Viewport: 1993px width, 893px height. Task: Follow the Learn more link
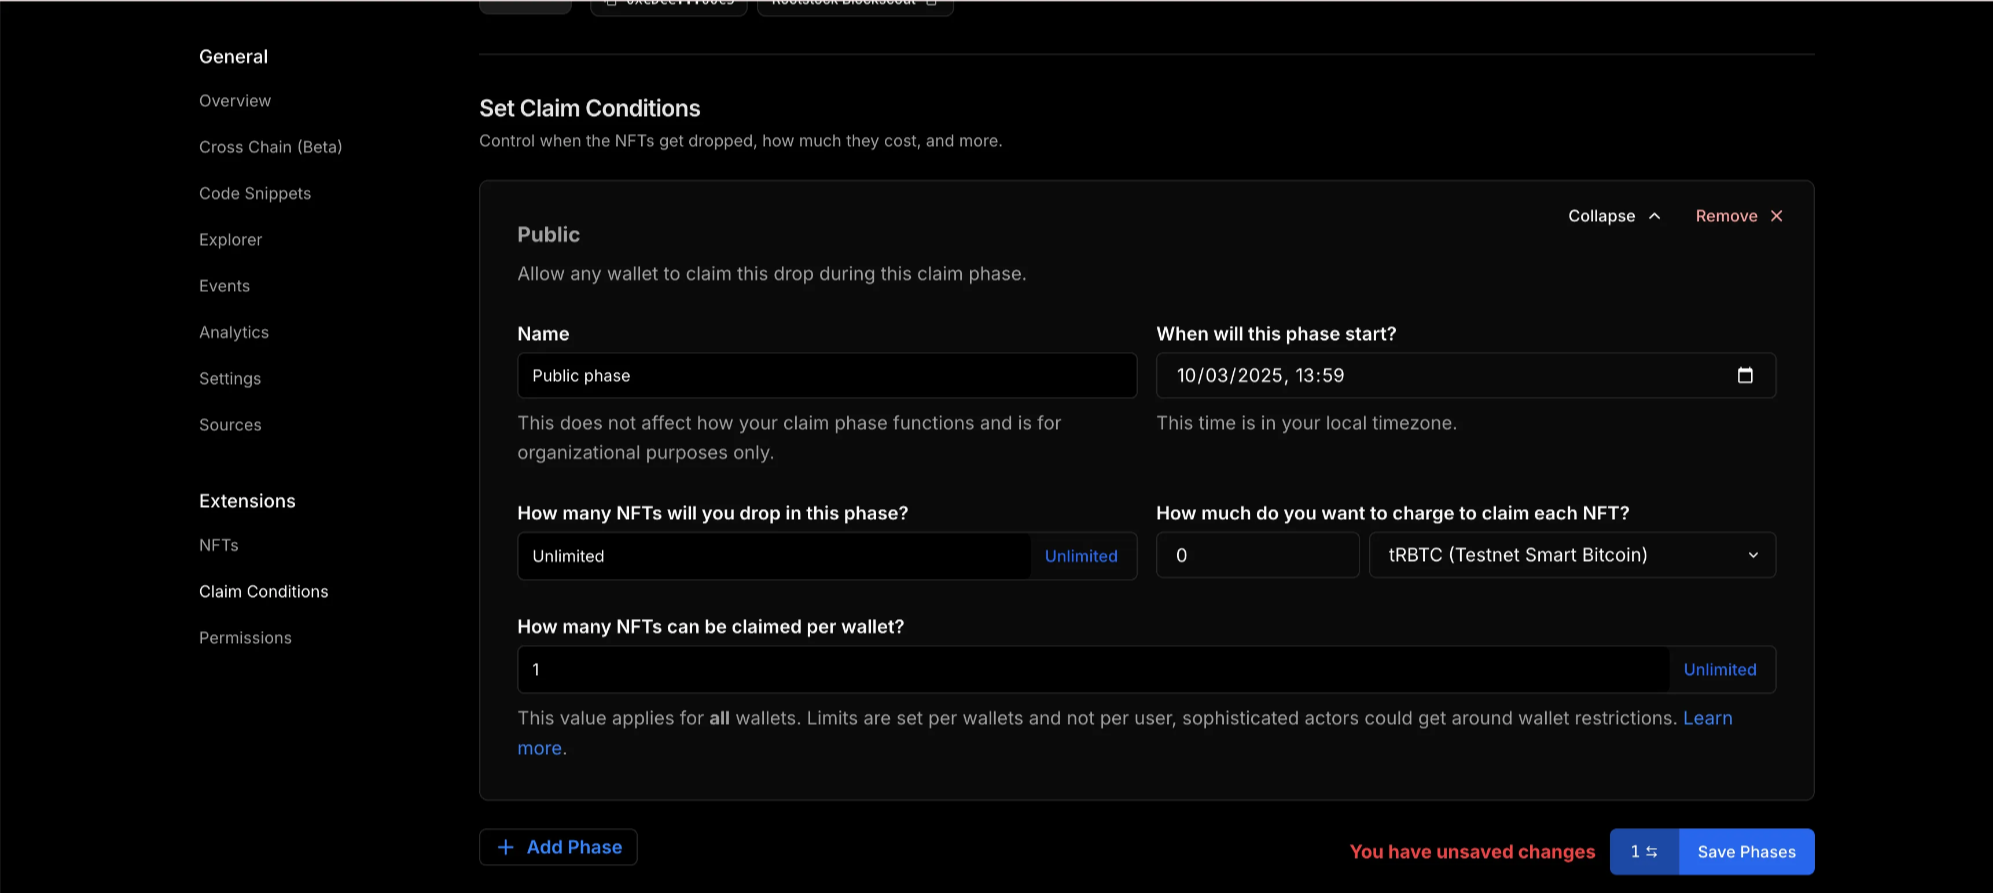click(1707, 718)
